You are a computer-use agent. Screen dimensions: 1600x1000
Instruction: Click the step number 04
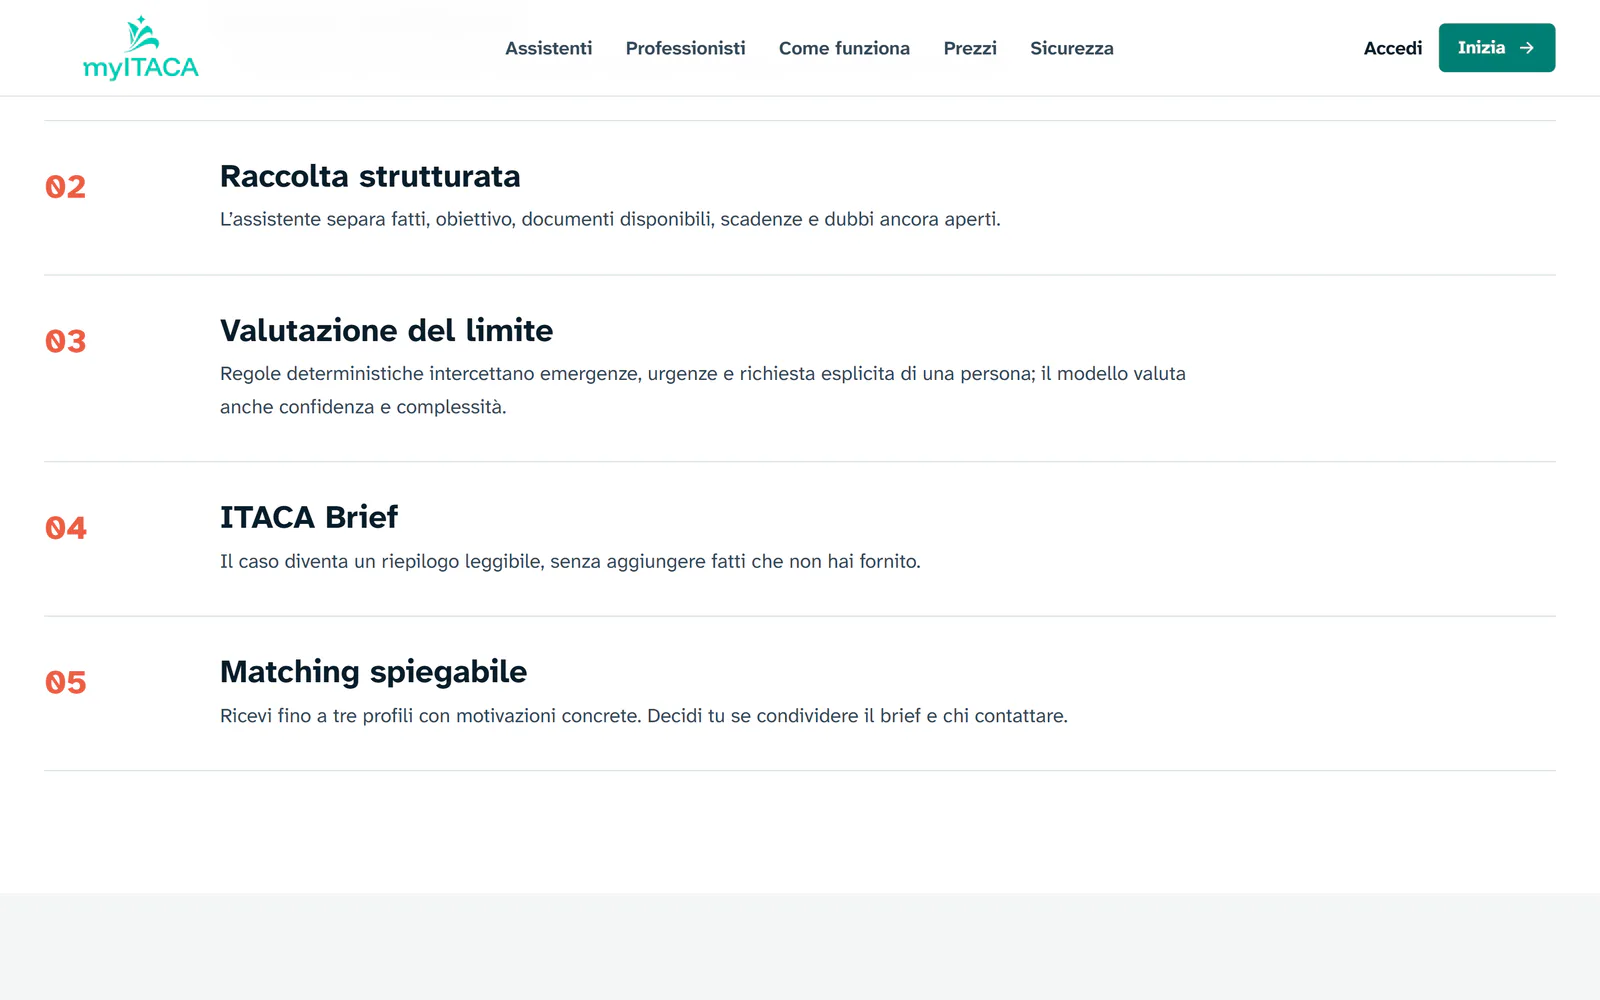(x=66, y=528)
